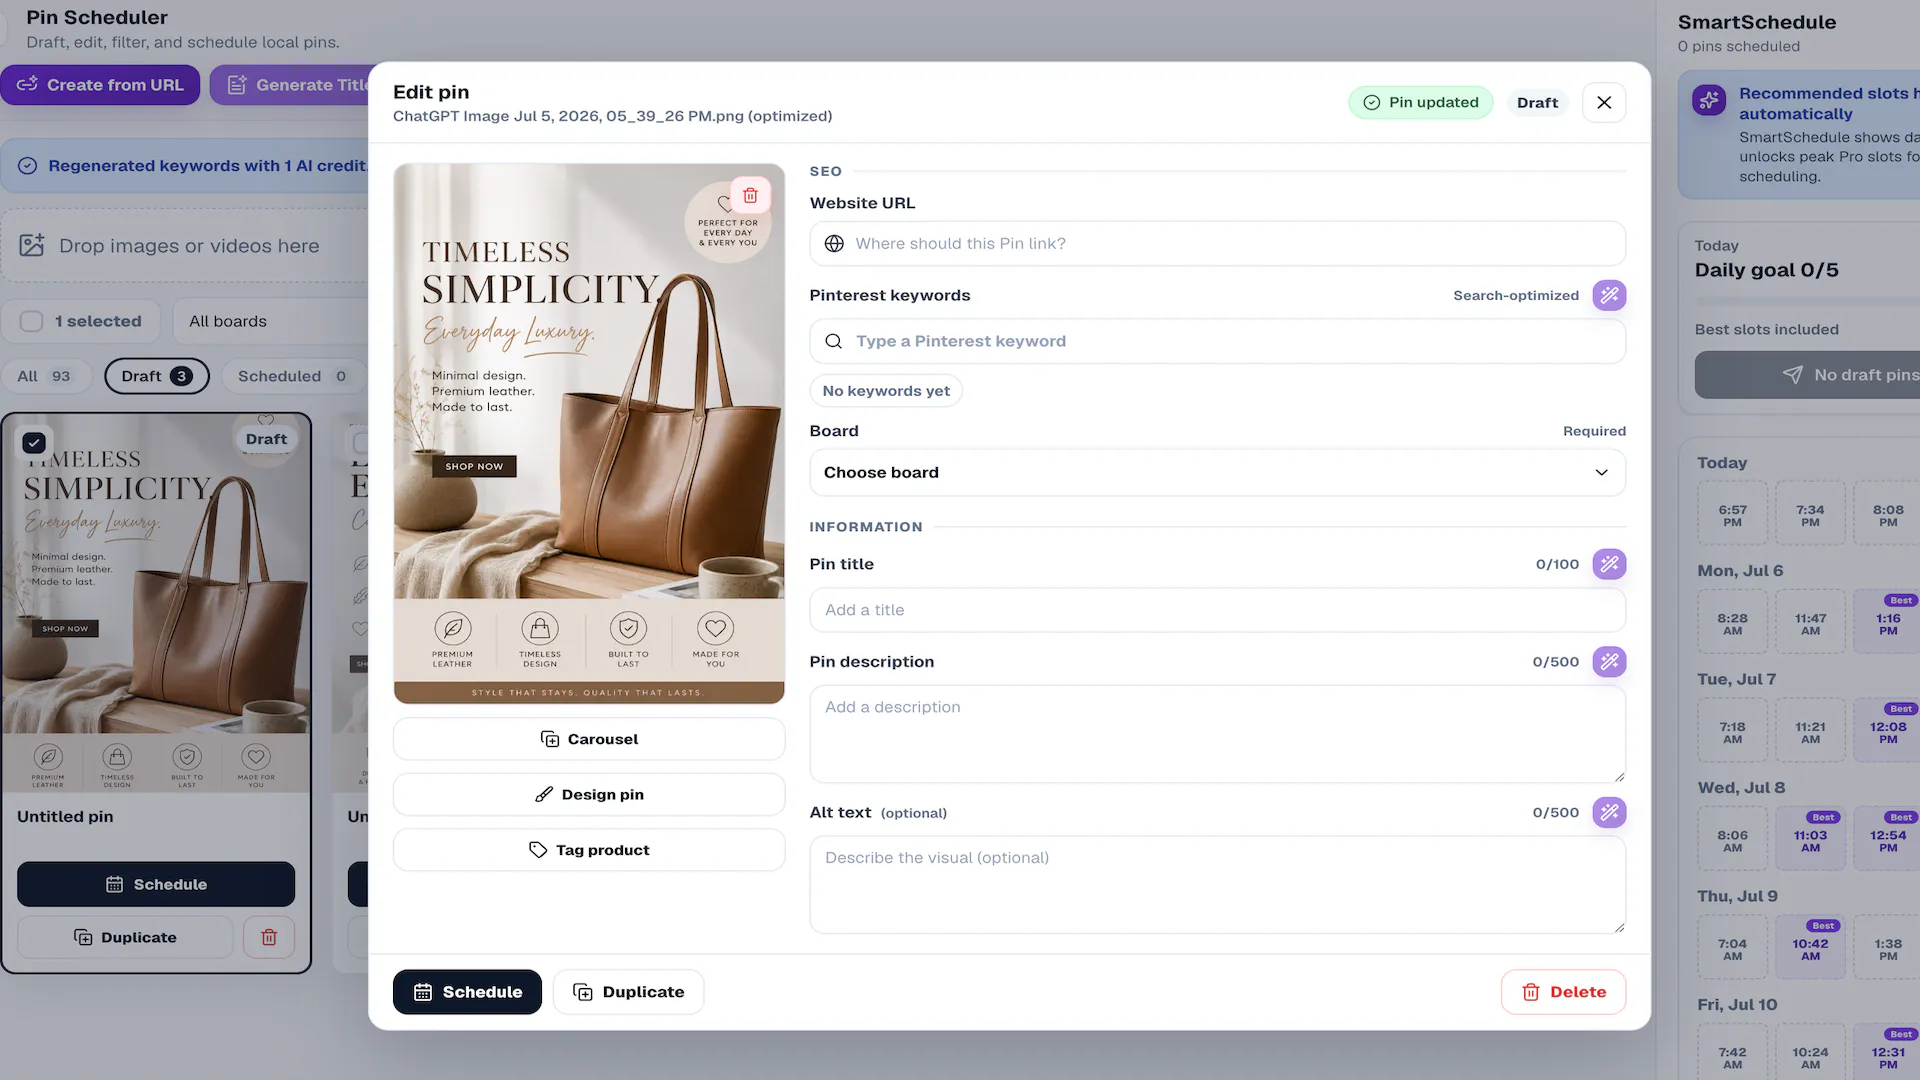This screenshot has height=1080, width=1920.
Task: Click the Add a title field
Action: tap(1217, 610)
